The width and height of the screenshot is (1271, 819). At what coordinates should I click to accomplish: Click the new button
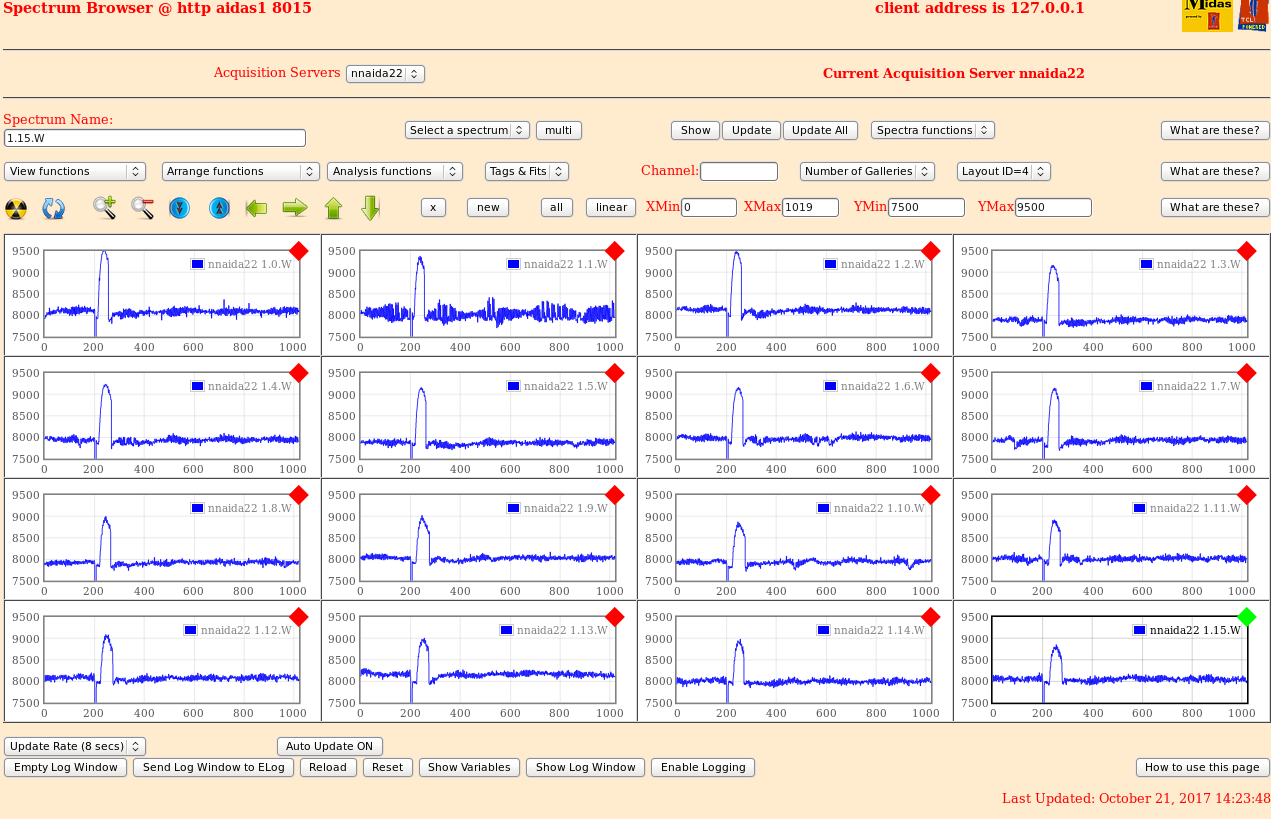[x=488, y=207]
